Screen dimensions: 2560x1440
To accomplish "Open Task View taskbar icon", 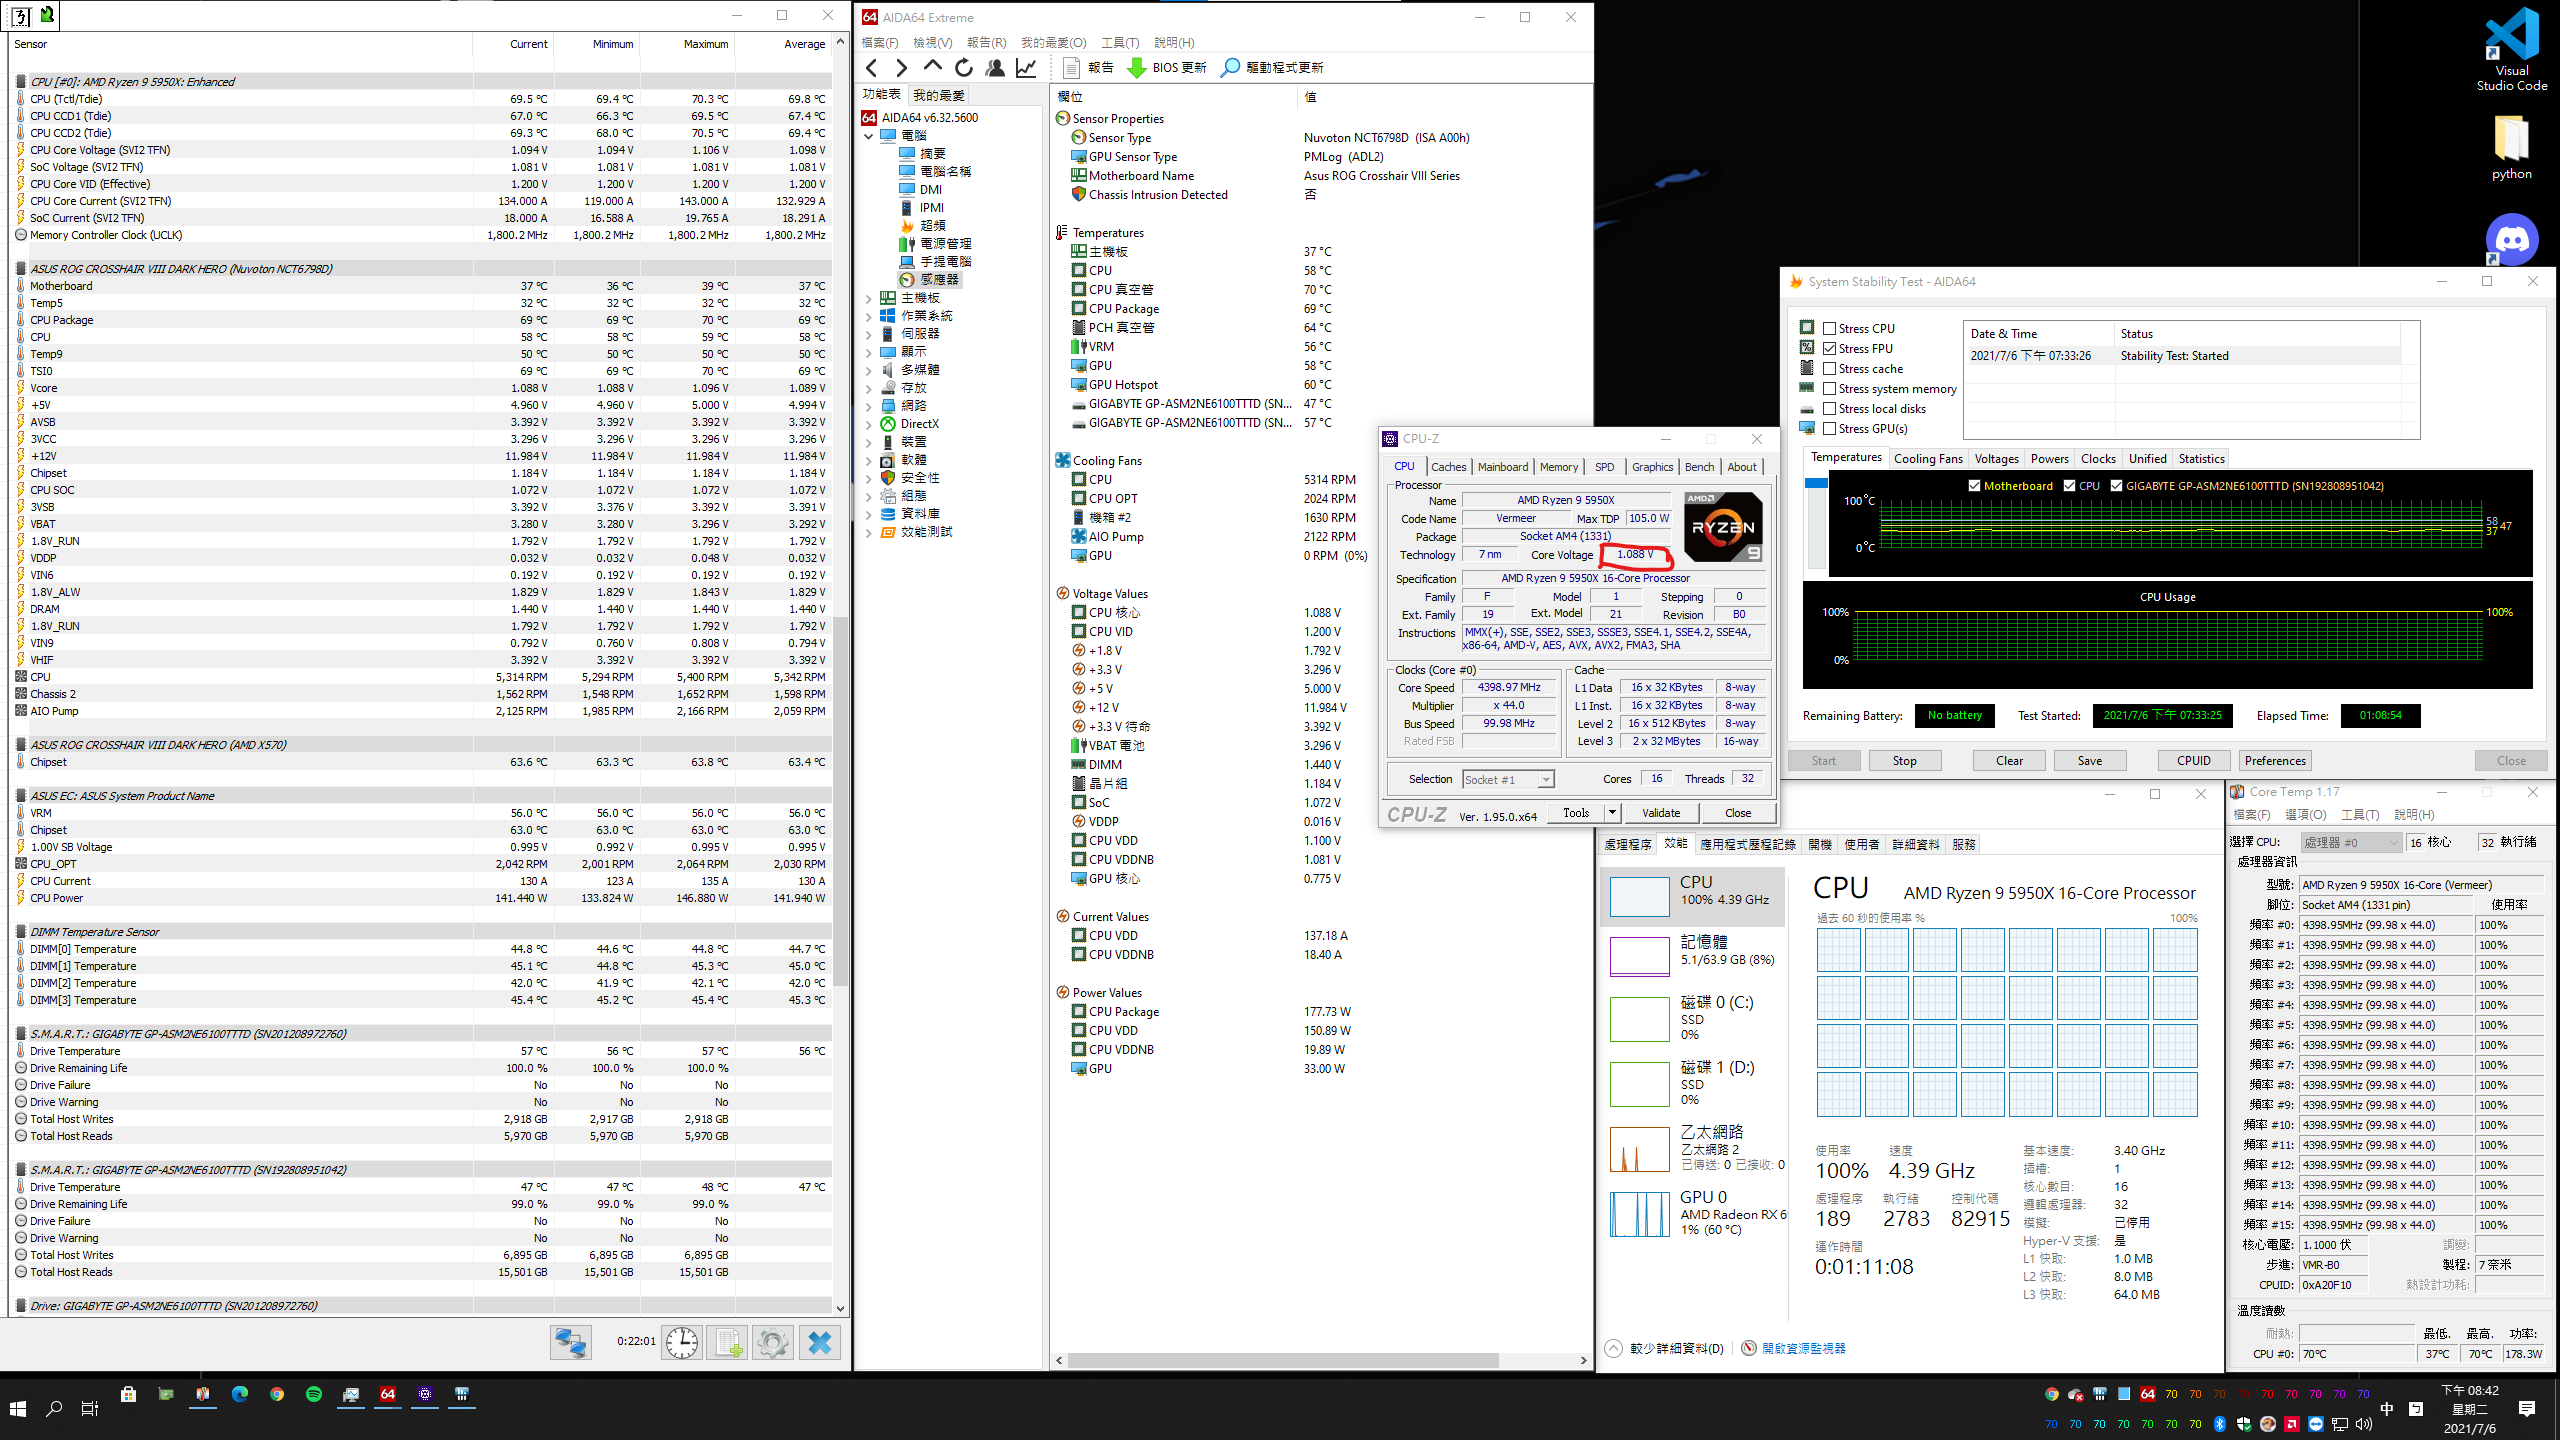I will [x=90, y=1408].
